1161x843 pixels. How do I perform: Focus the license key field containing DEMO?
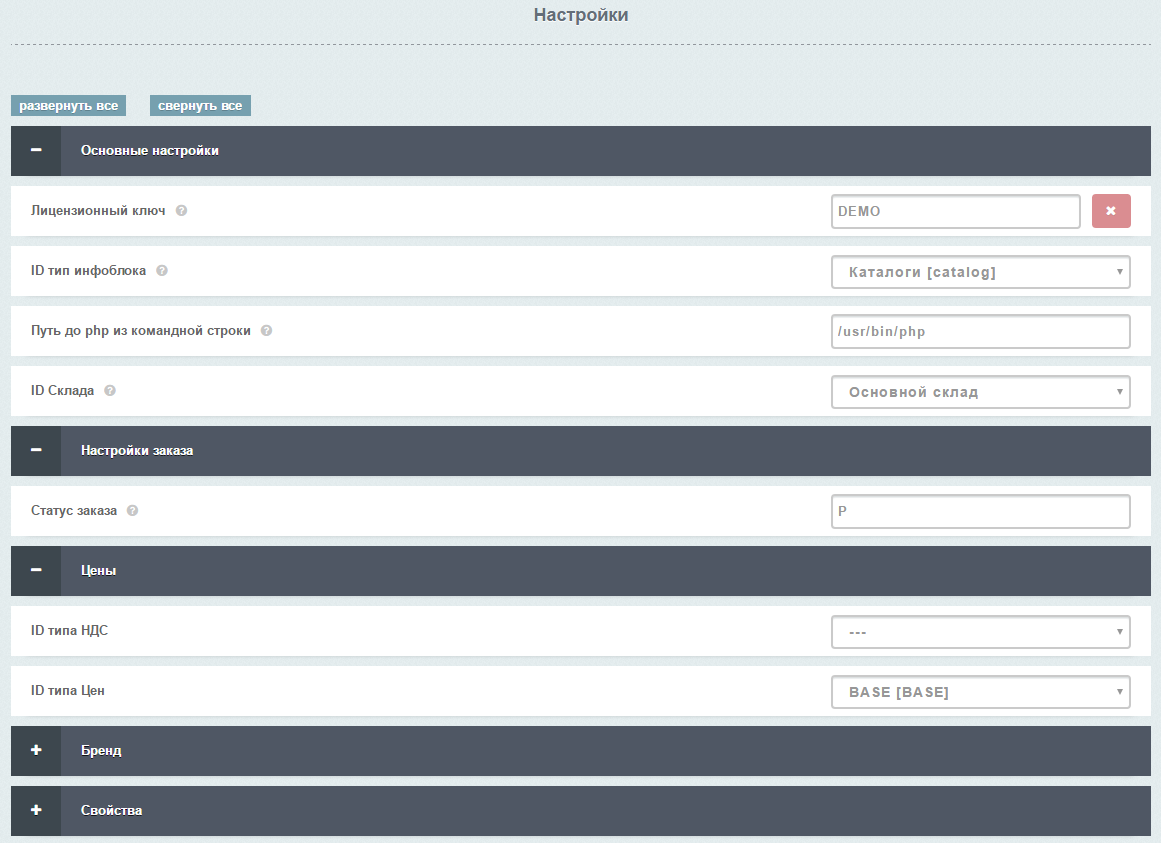(x=955, y=211)
